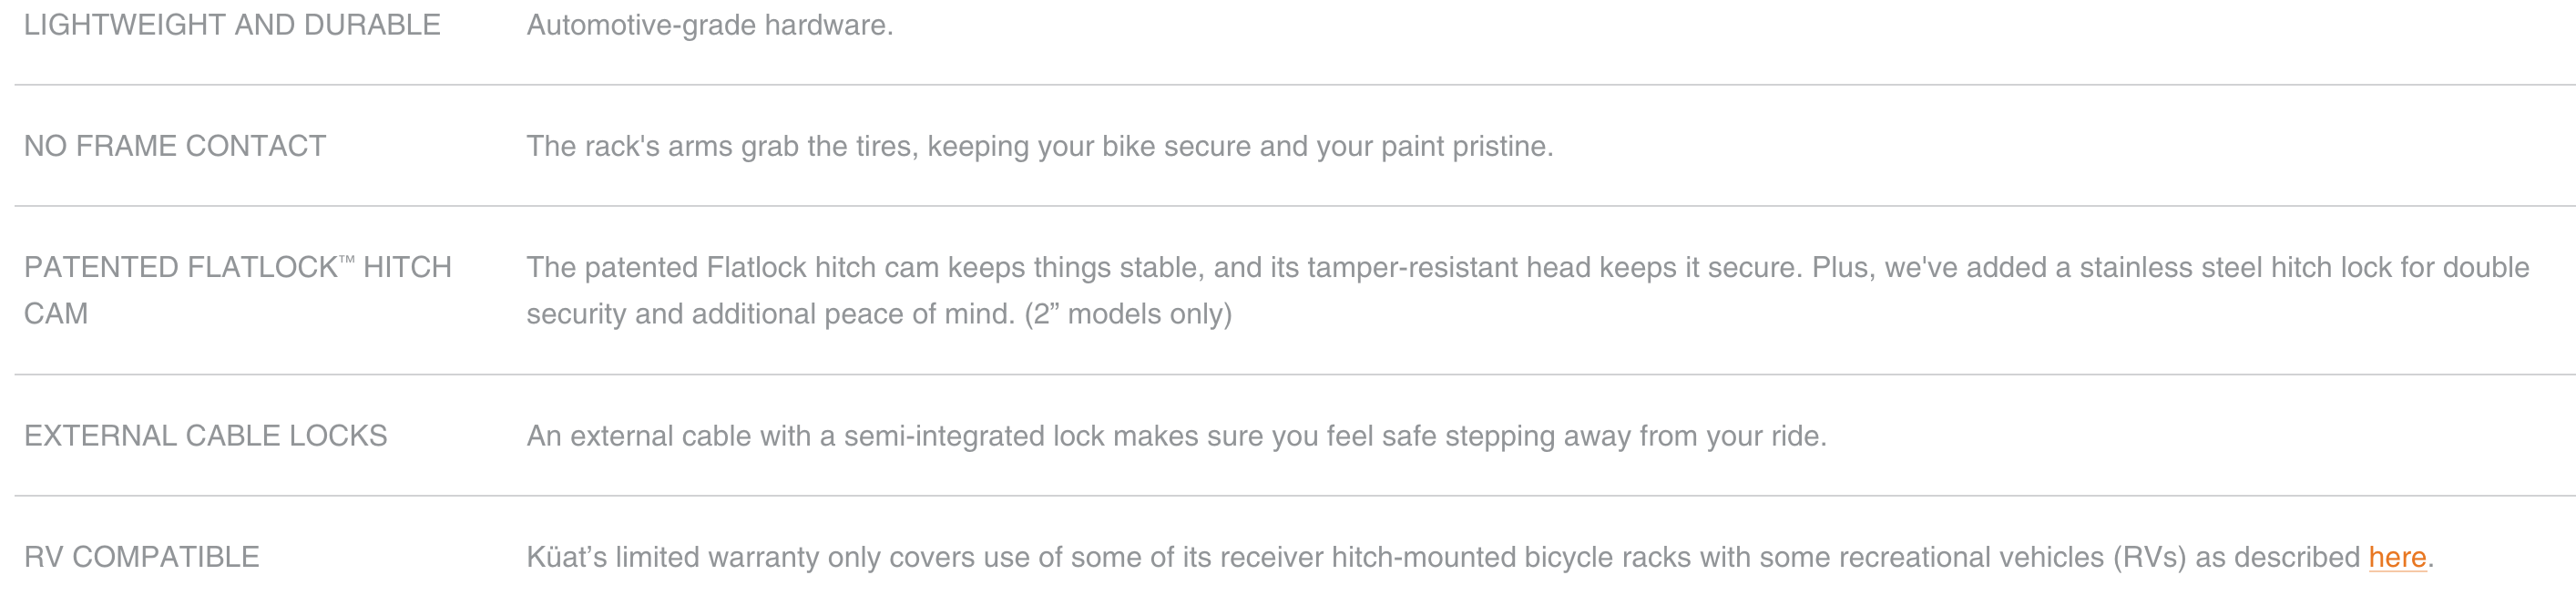Click the "(RVs)" abbreviation
Viewport: 2576px width, 616px height.
(x=2150, y=557)
